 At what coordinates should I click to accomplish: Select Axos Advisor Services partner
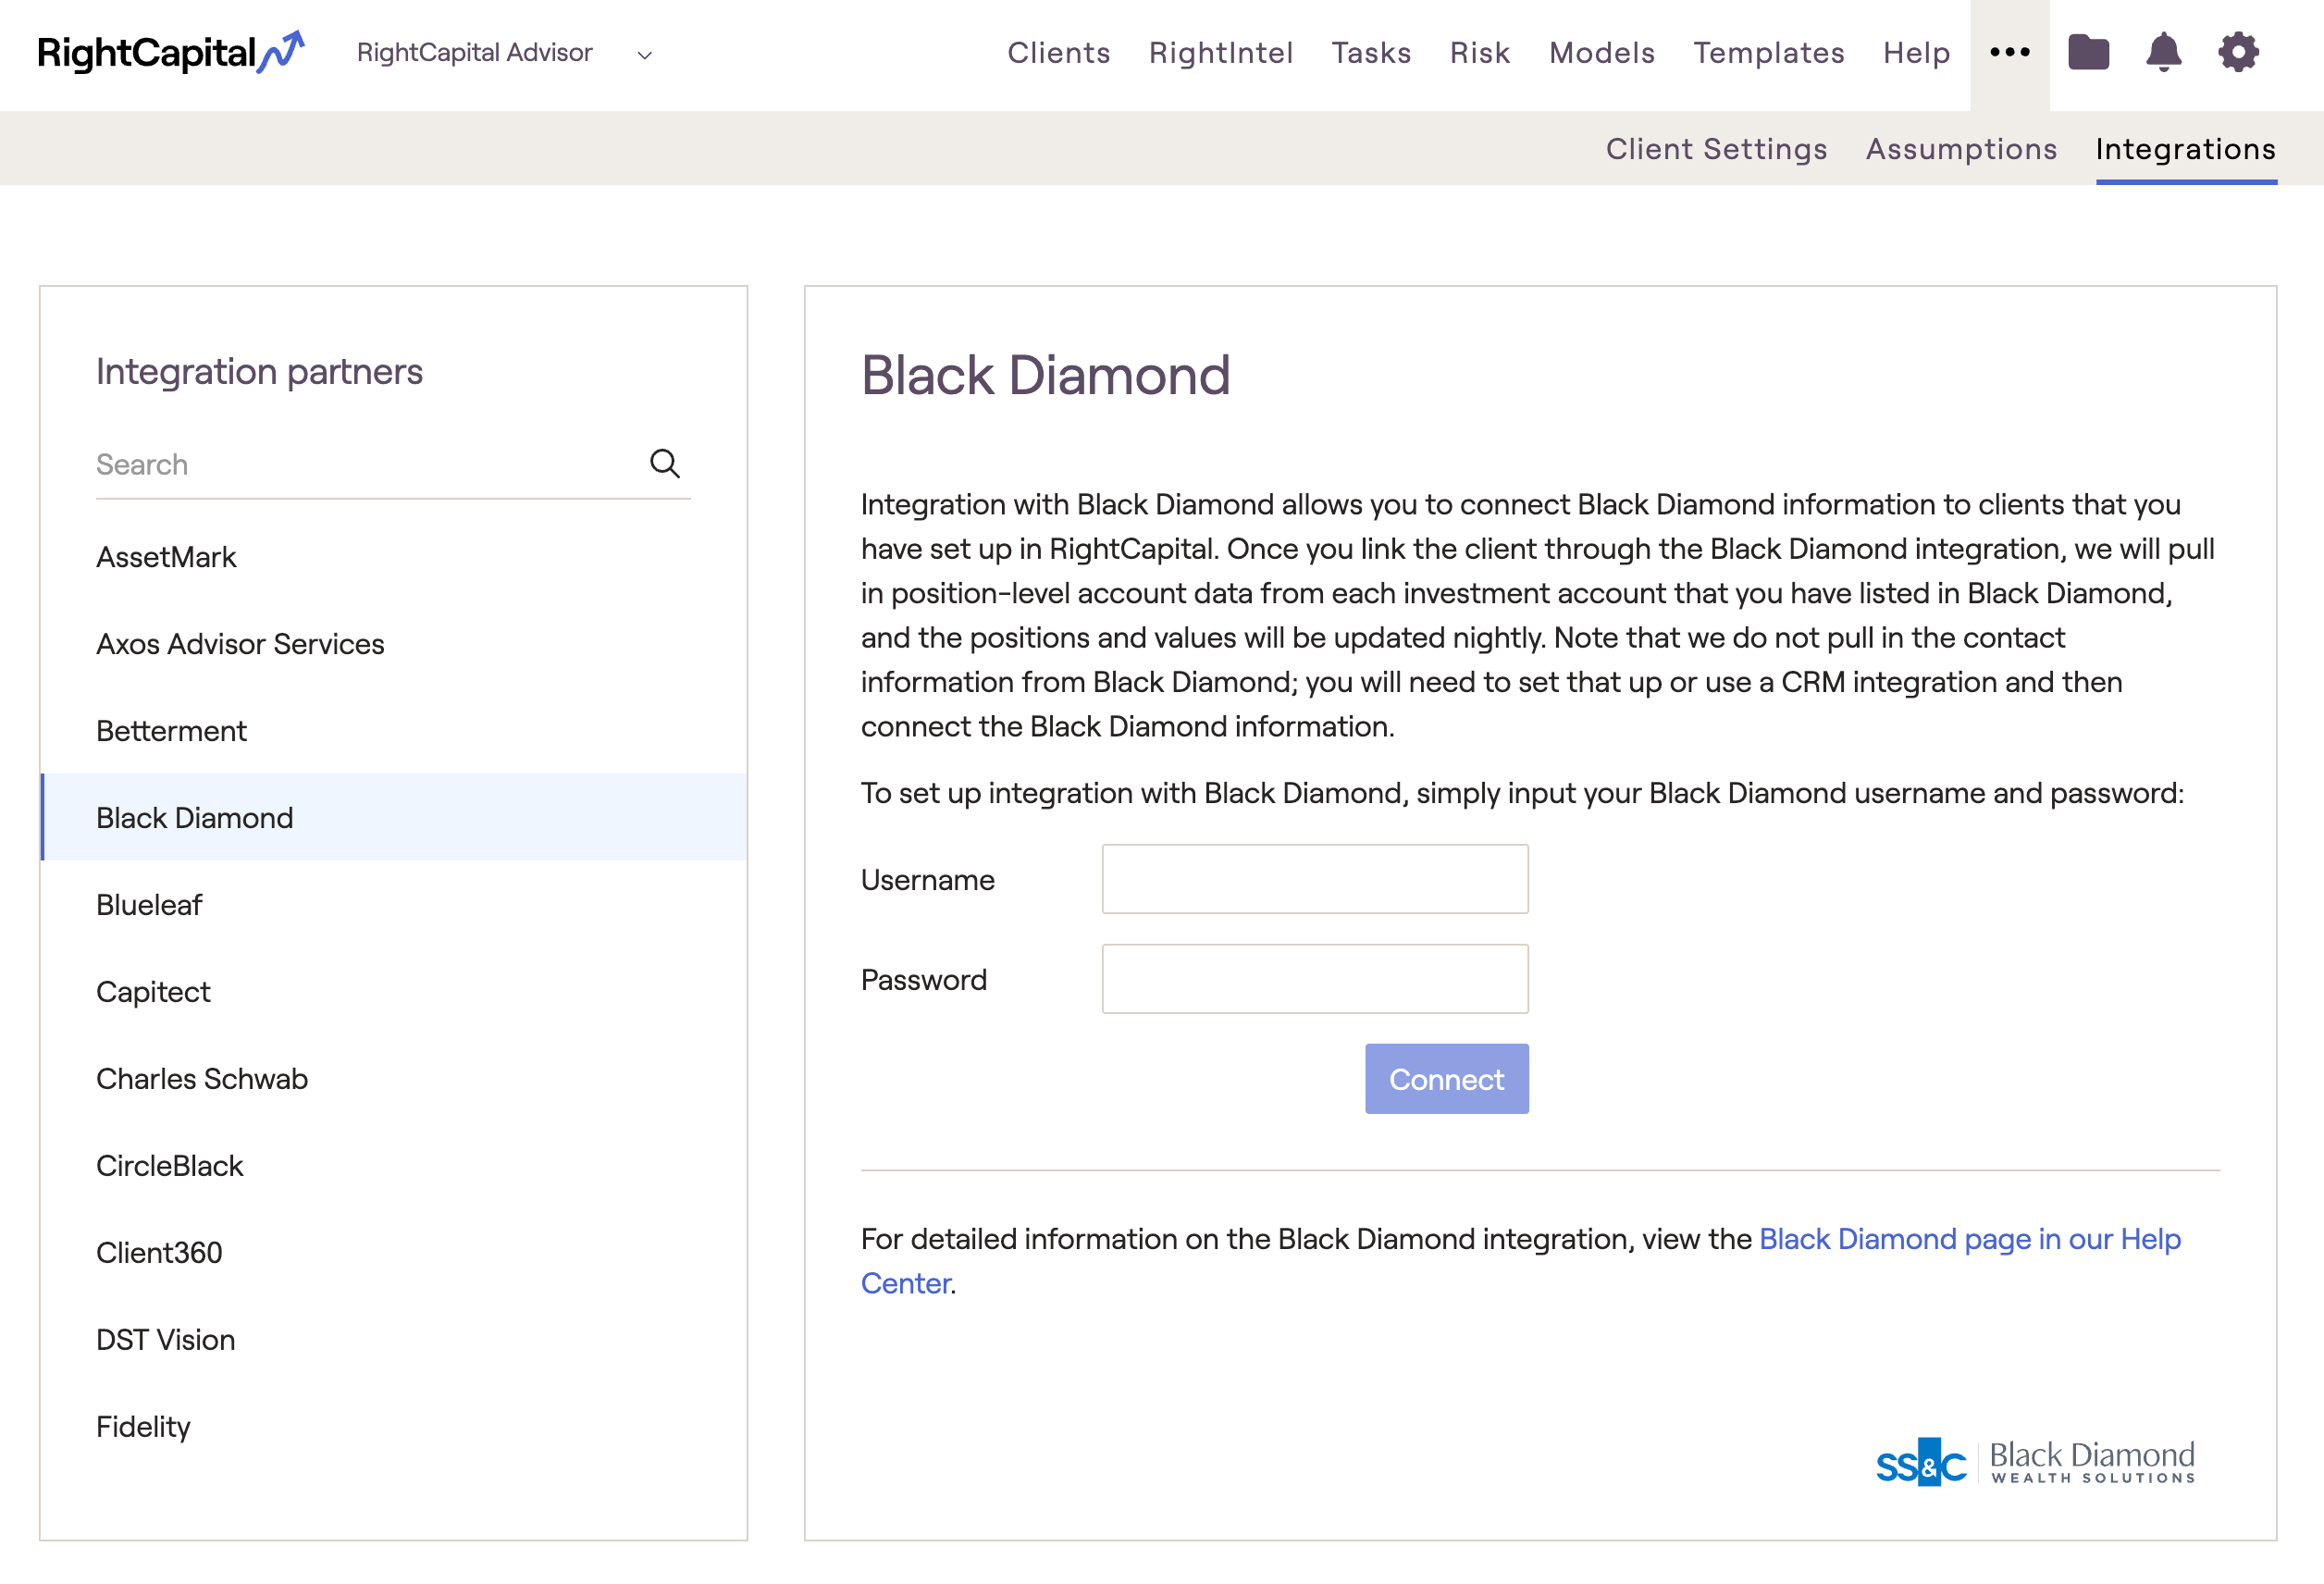click(x=393, y=644)
